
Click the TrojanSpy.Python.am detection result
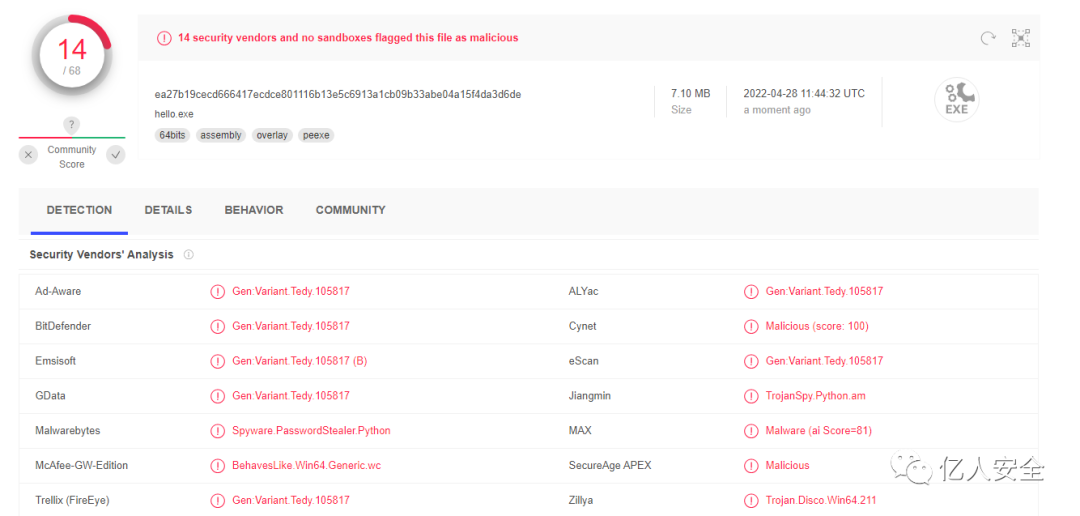[x=816, y=396]
